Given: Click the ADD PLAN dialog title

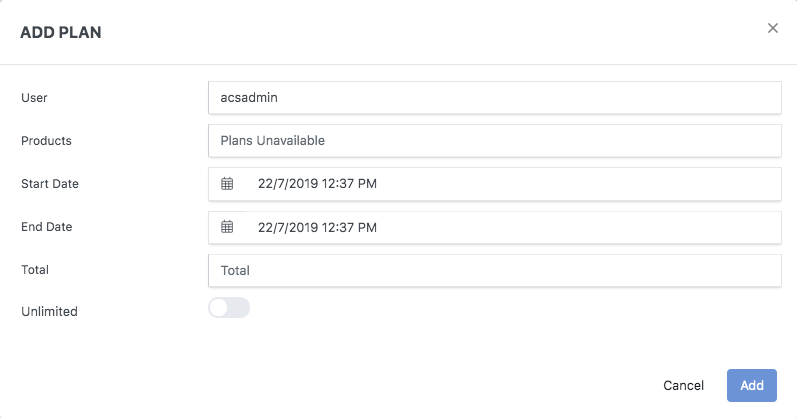Looking at the screenshot, I should pyautogui.click(x=61, y=33).
